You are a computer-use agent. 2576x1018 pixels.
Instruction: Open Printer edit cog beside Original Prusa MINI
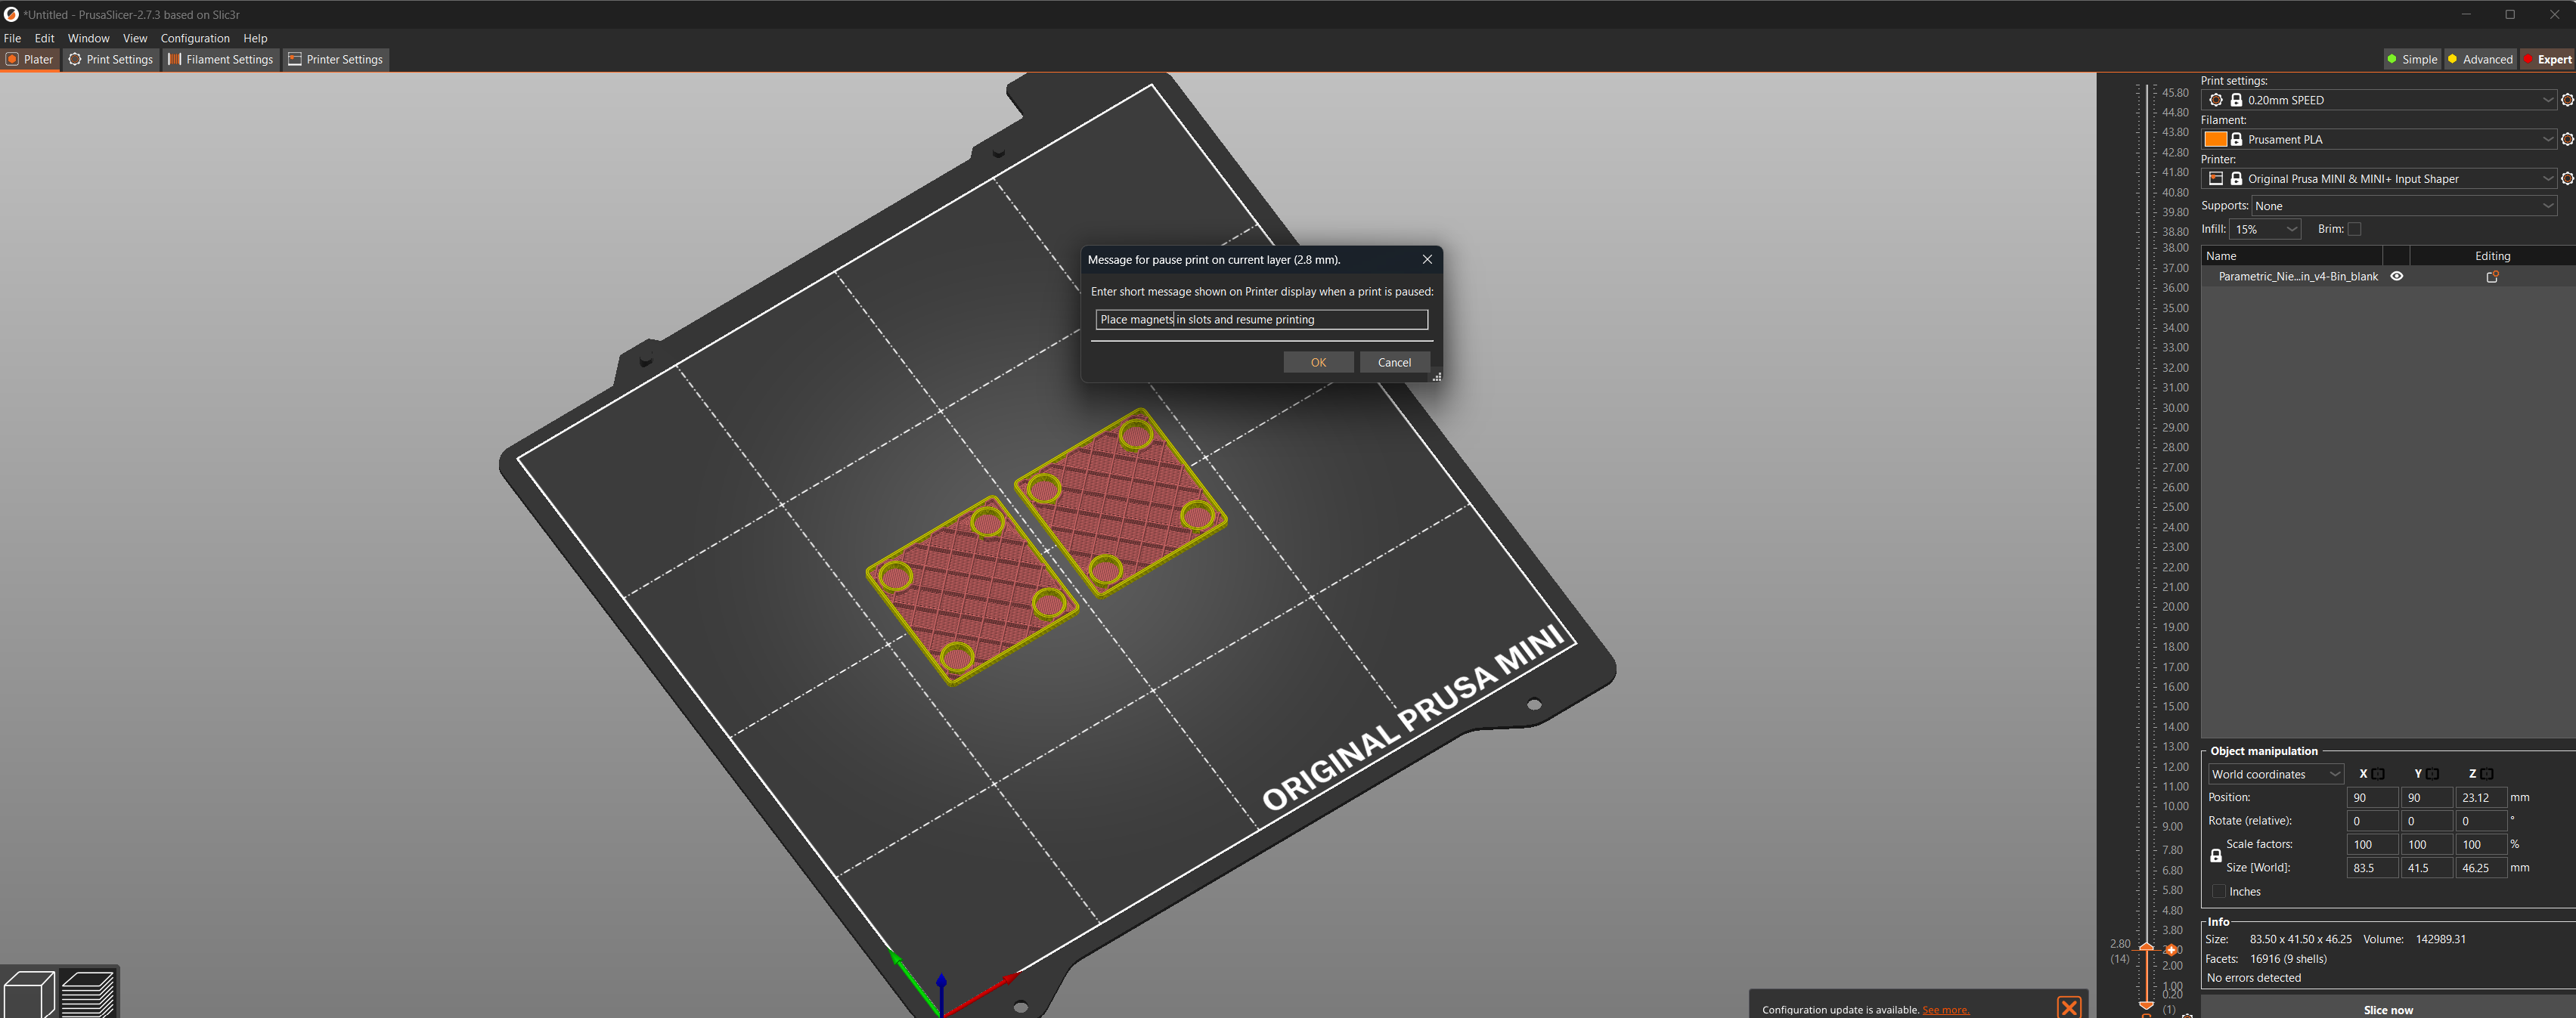pos(2567,178)
